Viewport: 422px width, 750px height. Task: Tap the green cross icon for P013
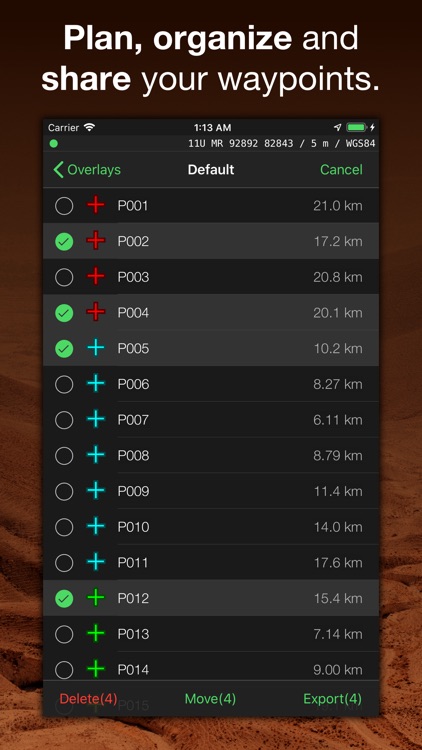click(x=96, y=634)
